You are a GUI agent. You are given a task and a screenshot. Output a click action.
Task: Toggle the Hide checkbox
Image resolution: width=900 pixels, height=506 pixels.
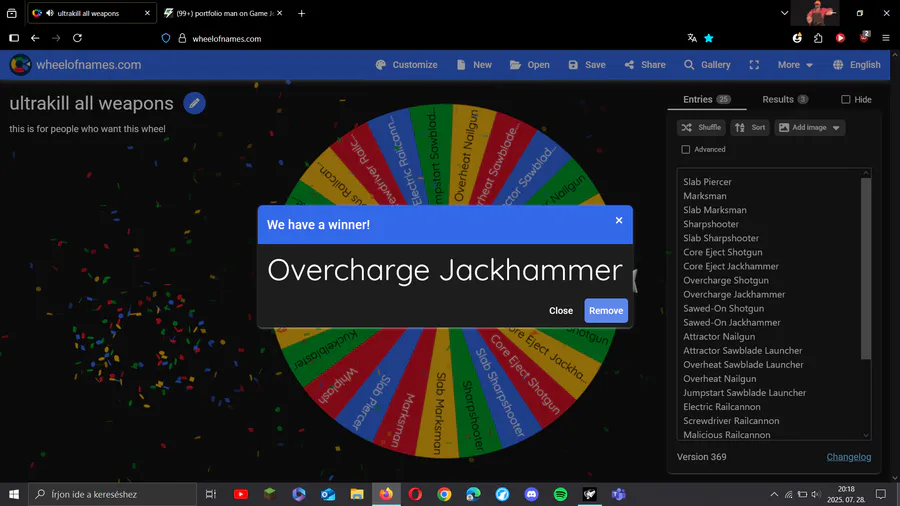(845, 99)
